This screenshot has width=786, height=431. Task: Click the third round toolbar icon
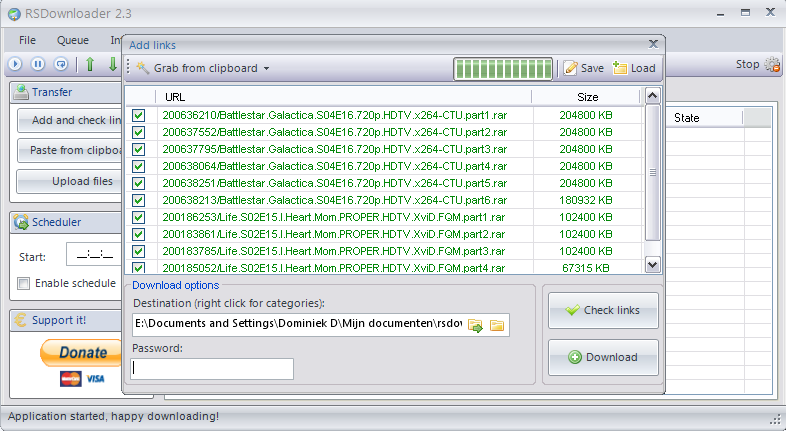click(61, 64)
